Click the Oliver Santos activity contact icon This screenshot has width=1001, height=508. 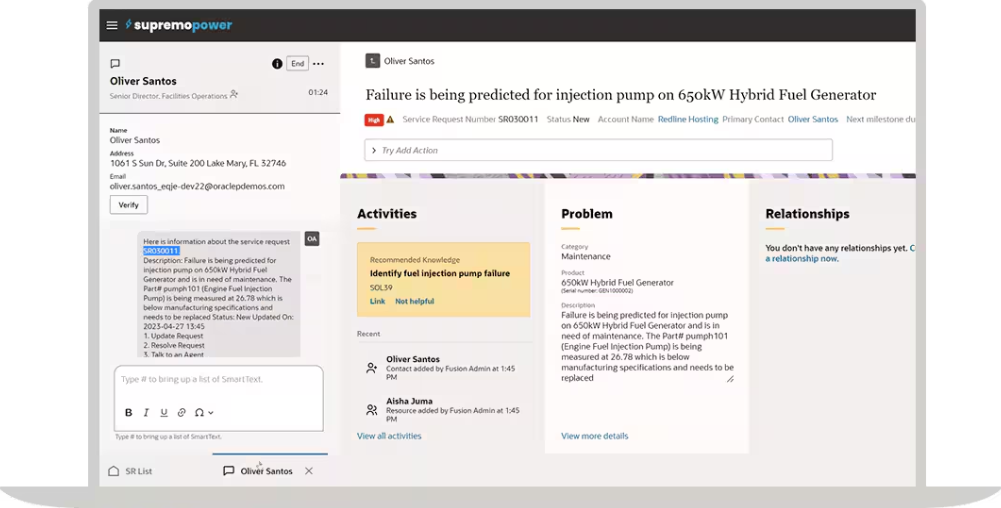[372, 368]
